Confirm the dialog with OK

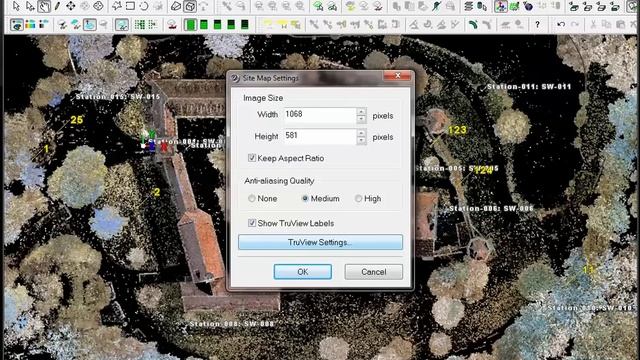(x=302, y=272)
